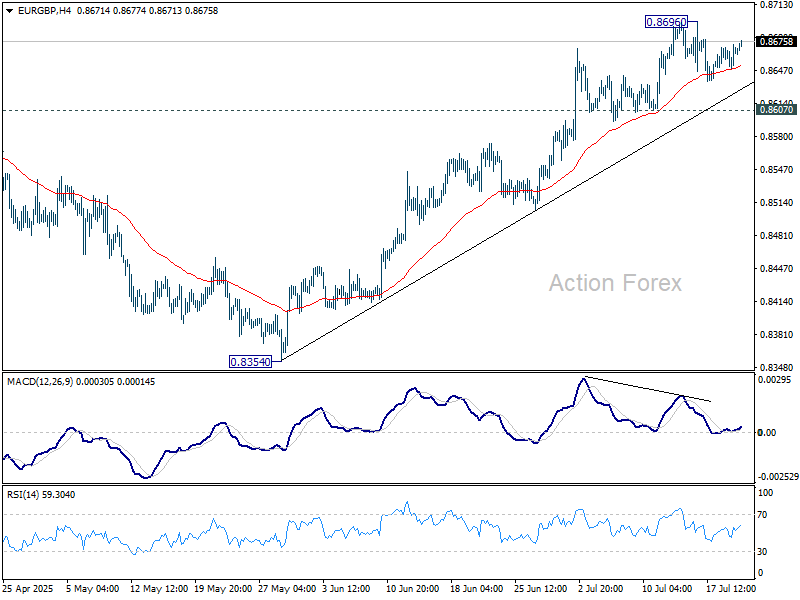Click the 0.84470 price scale value
The height and width of the screenshot is (600, 800).
point(777,268)
